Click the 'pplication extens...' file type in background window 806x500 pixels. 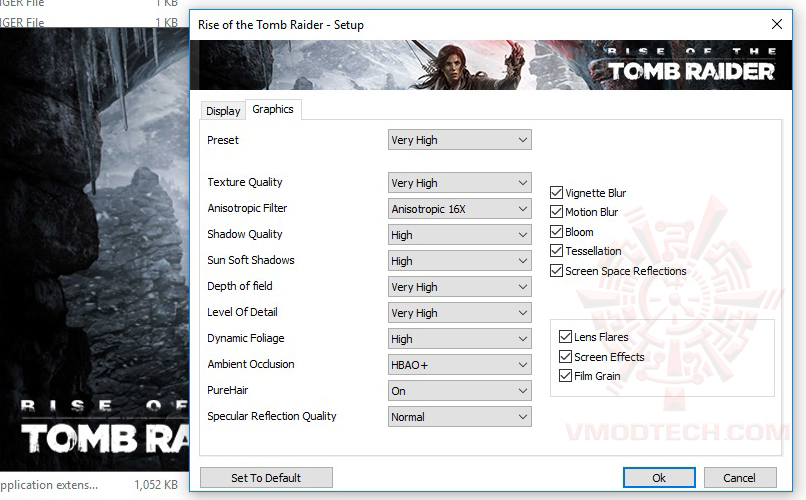[49, 485]
